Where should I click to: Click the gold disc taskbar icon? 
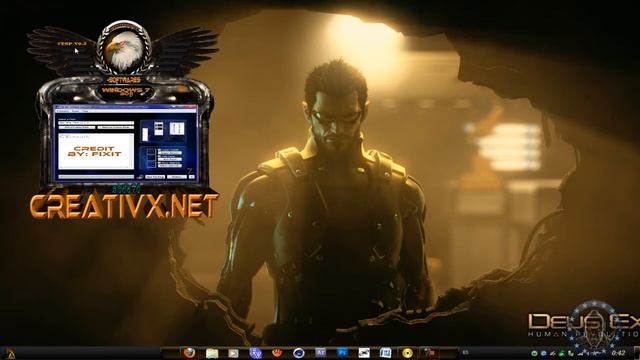(x=407, y=353)
